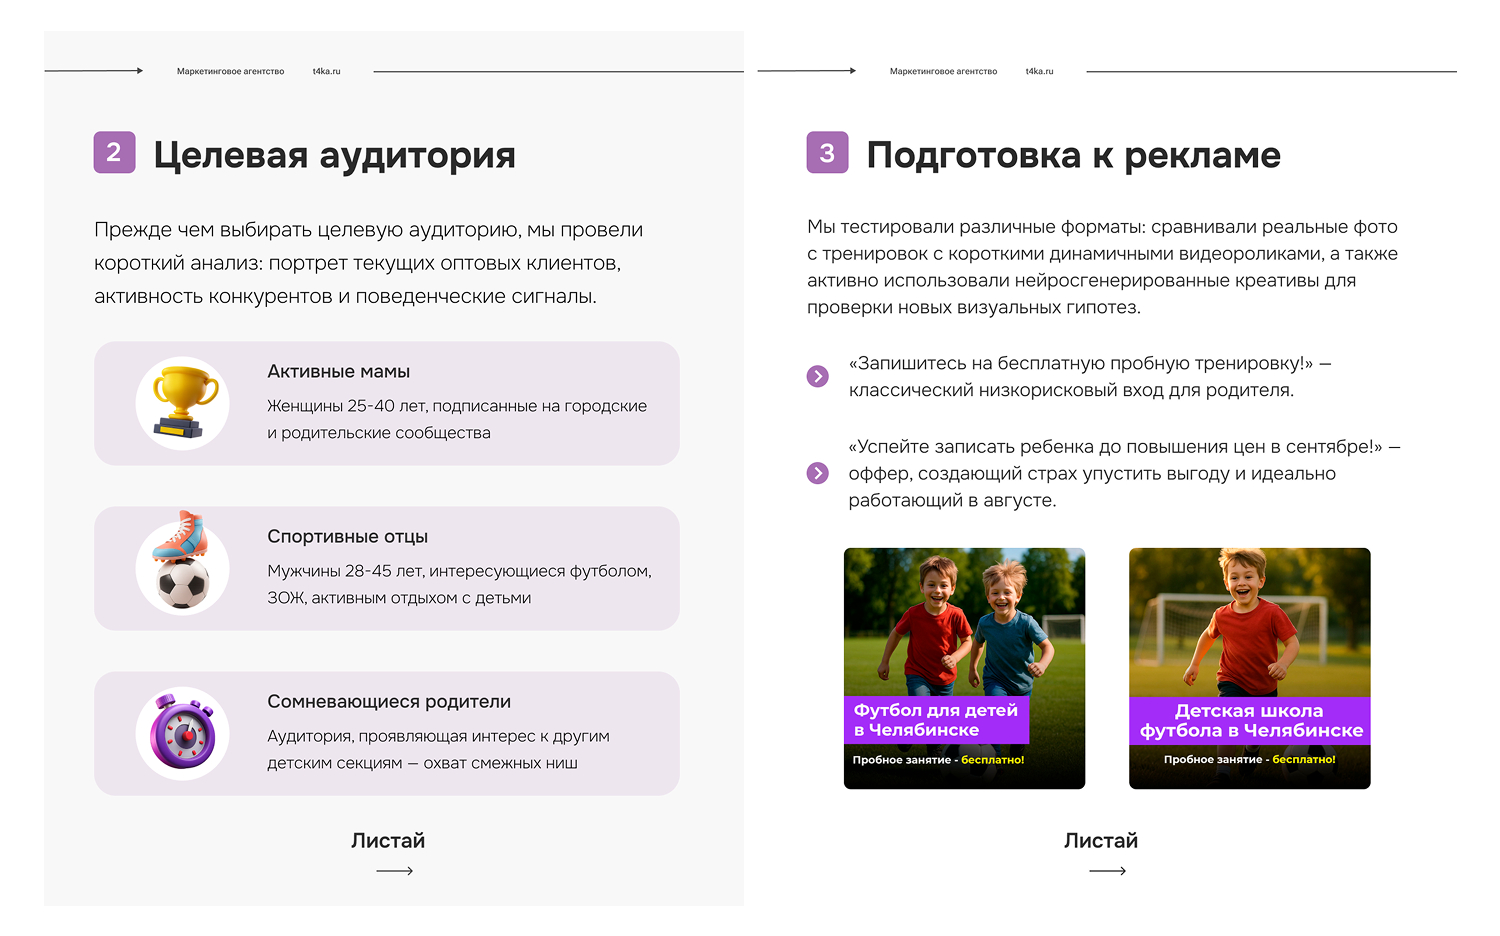Screen dimensions: 1500x936
Task: Open the Детская школа футбола в Челябинске creative
Action: tap(1250, 668)
